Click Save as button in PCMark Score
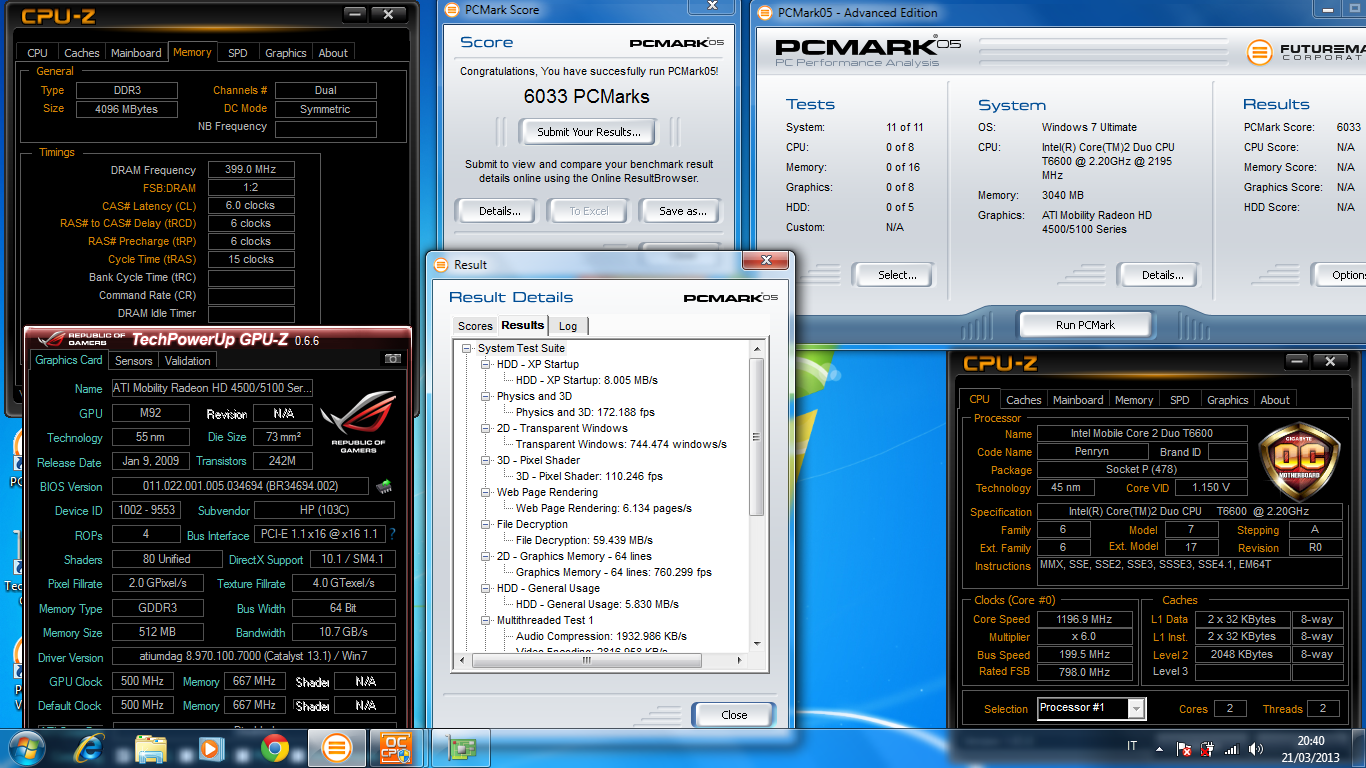 [683, 211]
